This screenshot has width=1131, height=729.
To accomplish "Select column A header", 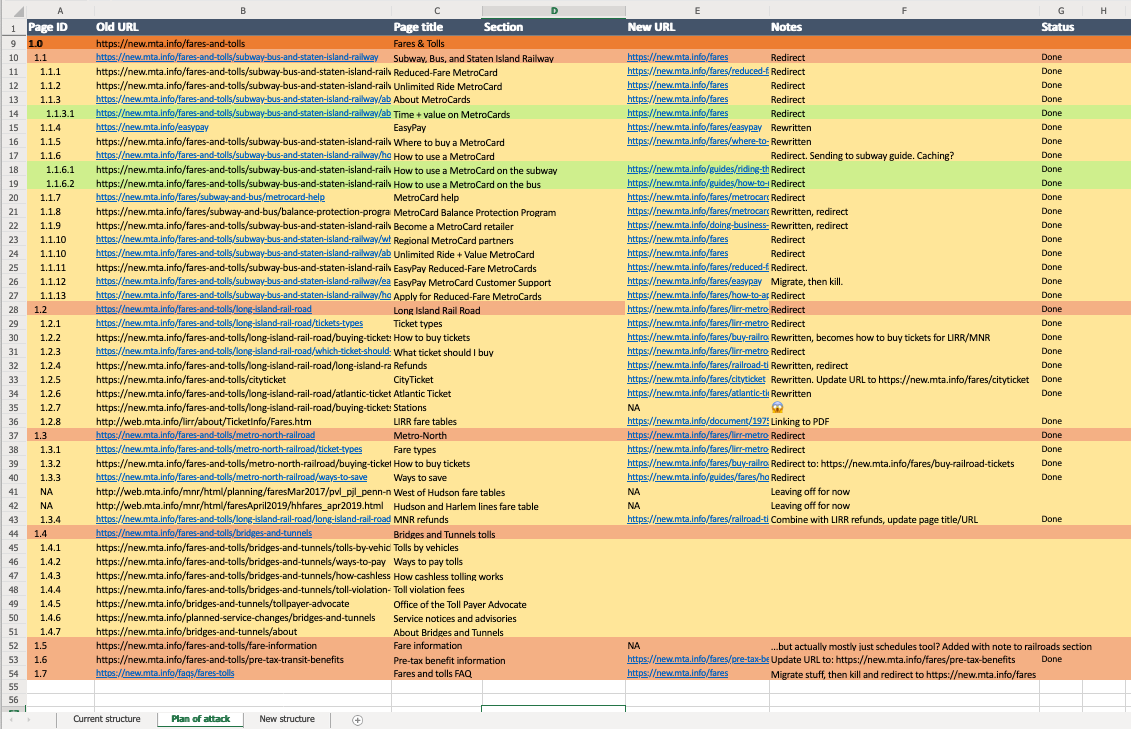I will pyautogui.click(x=60, y=11).
